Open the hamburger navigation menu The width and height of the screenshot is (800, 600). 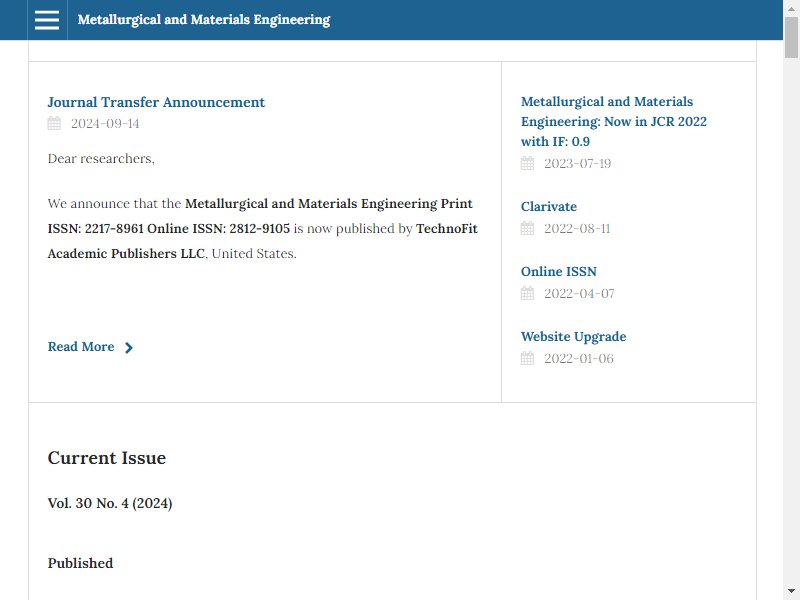47,20
